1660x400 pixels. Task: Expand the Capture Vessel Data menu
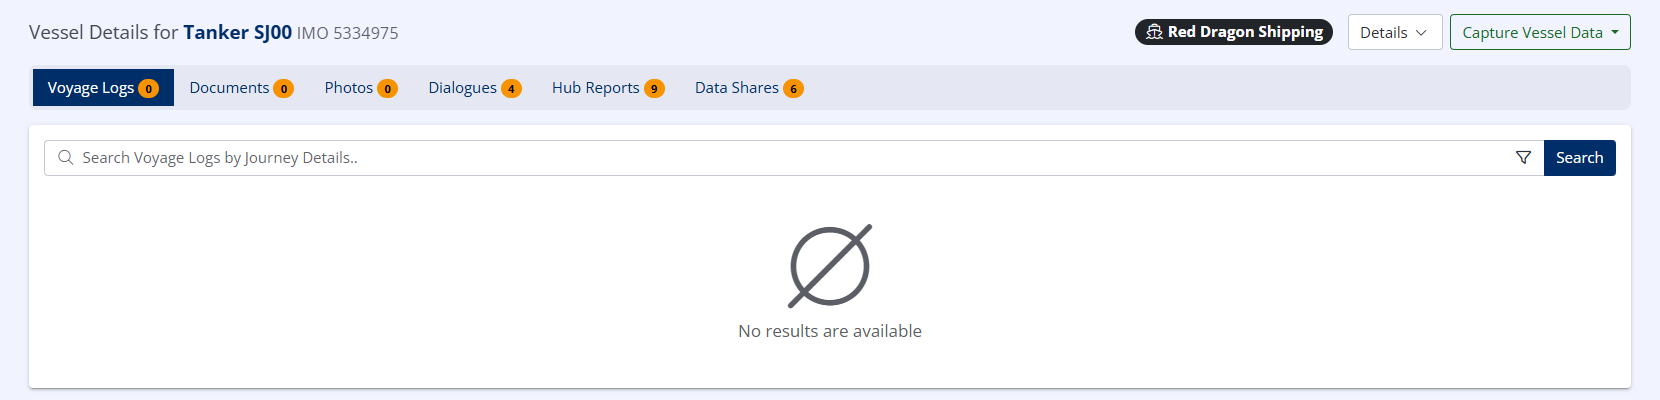[x=1540, y=32]
